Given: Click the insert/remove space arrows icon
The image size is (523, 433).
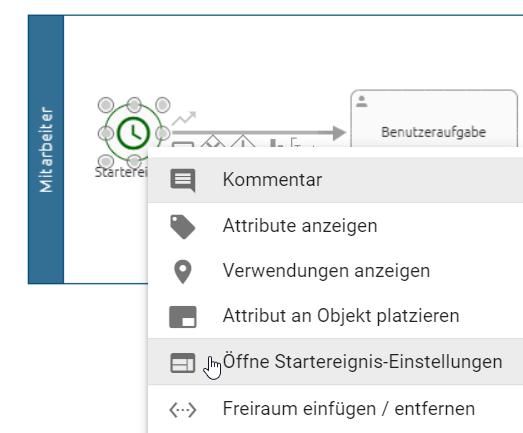Looking at the screenshot, I should (183, 410).
